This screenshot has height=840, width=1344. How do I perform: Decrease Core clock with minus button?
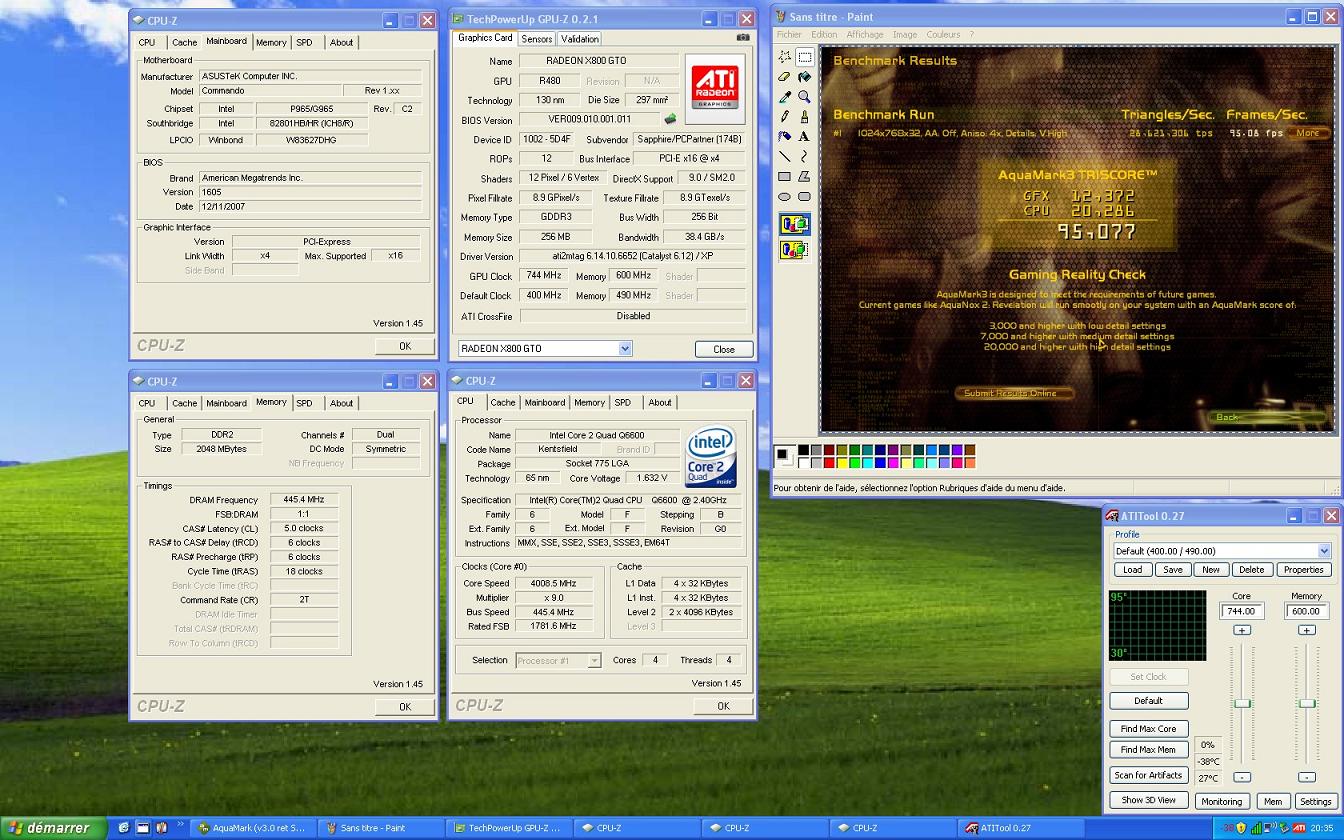[x=1242, y=777]
